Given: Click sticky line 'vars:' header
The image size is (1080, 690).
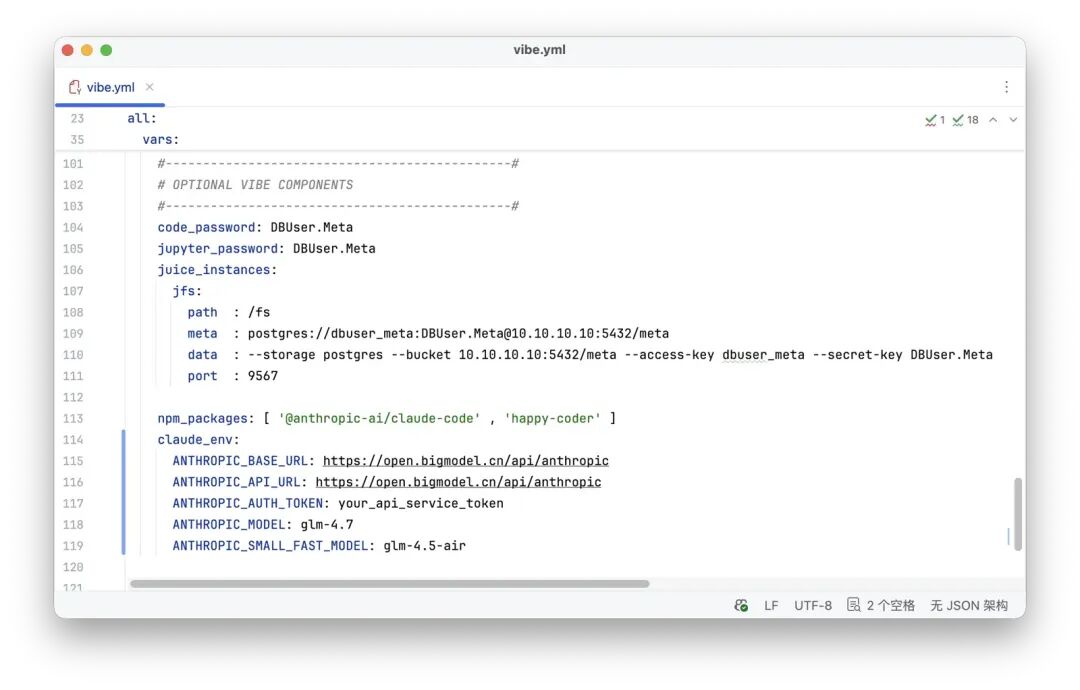Looking at the screenshot, I should (160, 140).
